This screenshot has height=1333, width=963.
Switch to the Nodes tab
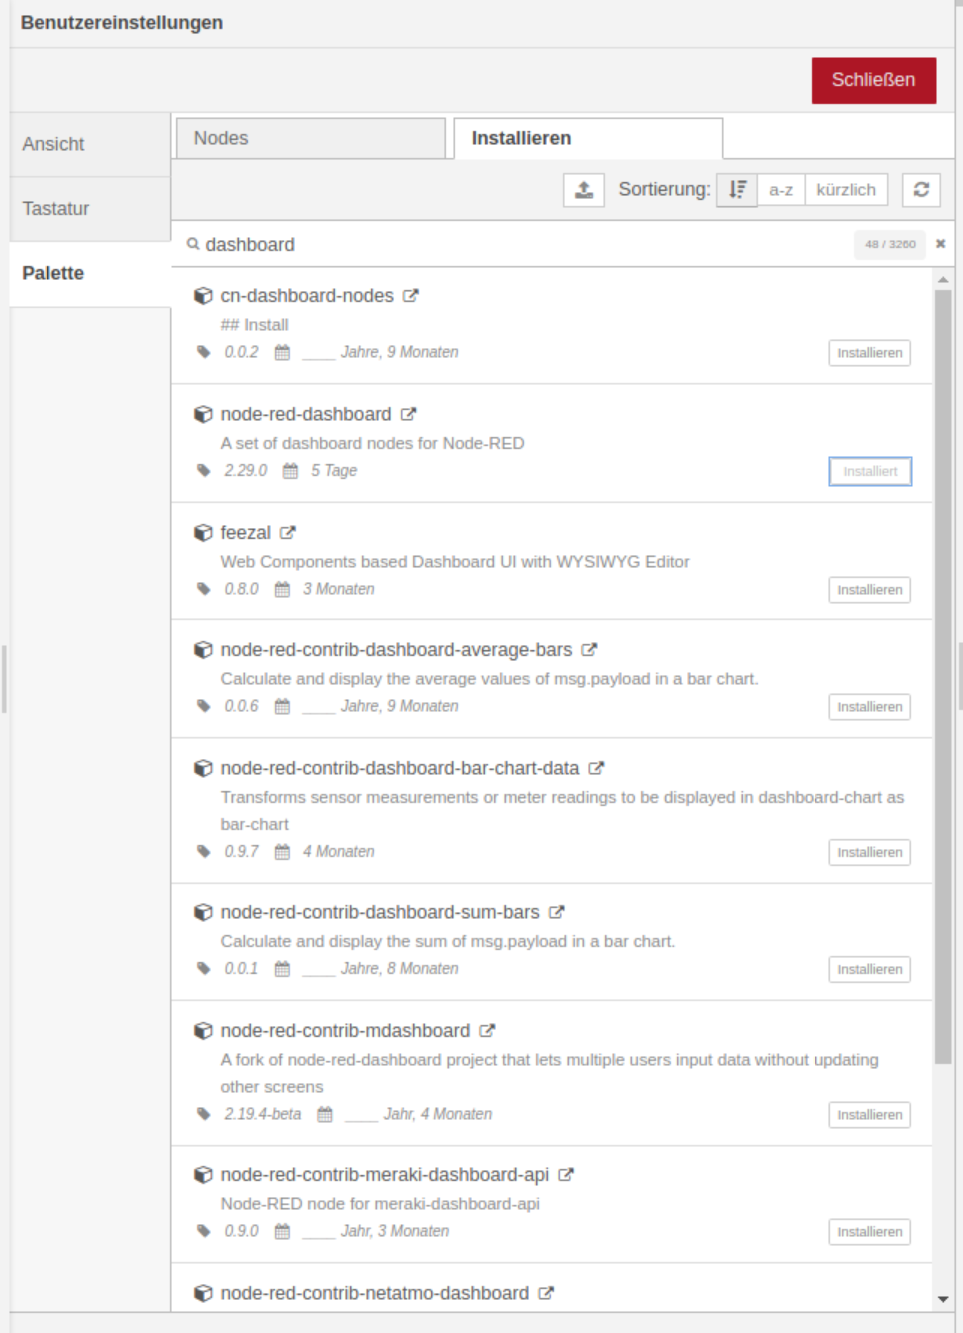(310, 139)
